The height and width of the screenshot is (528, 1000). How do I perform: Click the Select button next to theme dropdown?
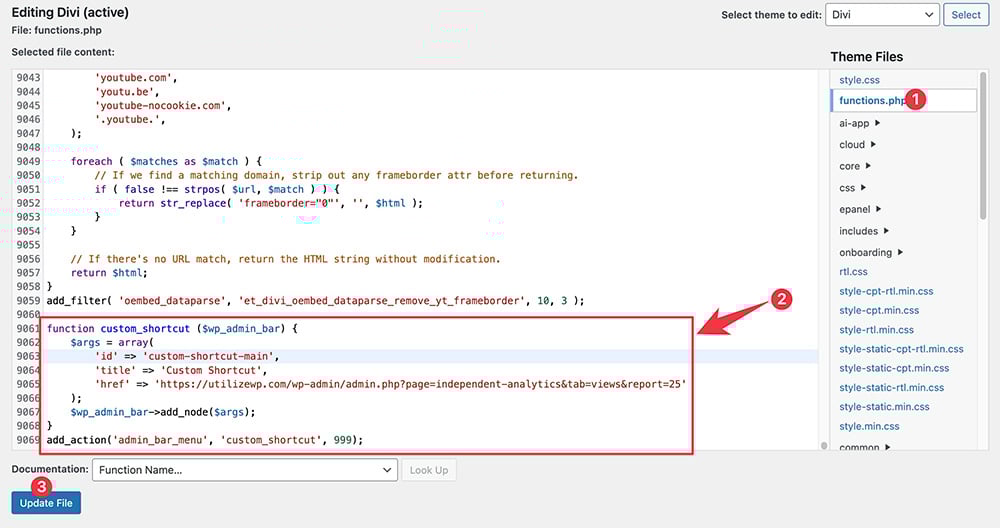tap(966, 15)
